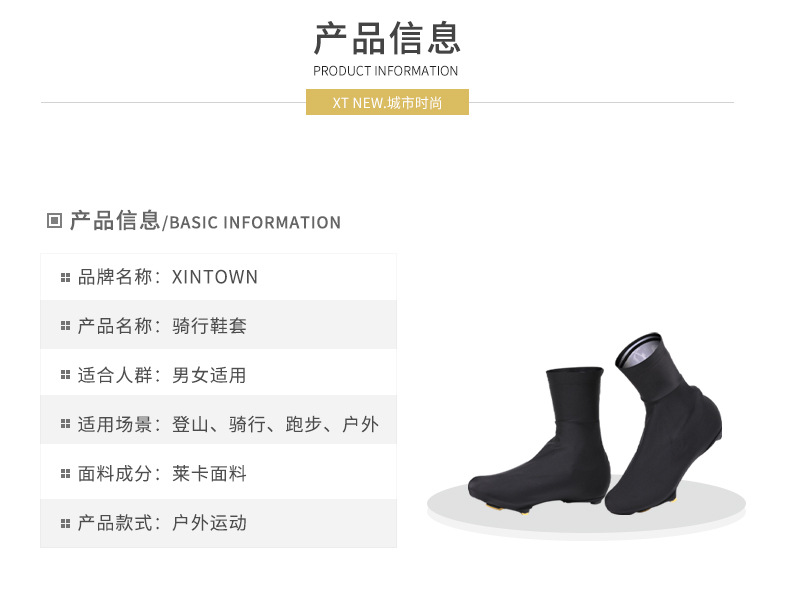Select the 男女适用 audience row
This screenshot has height=608, width=790.
218,374
